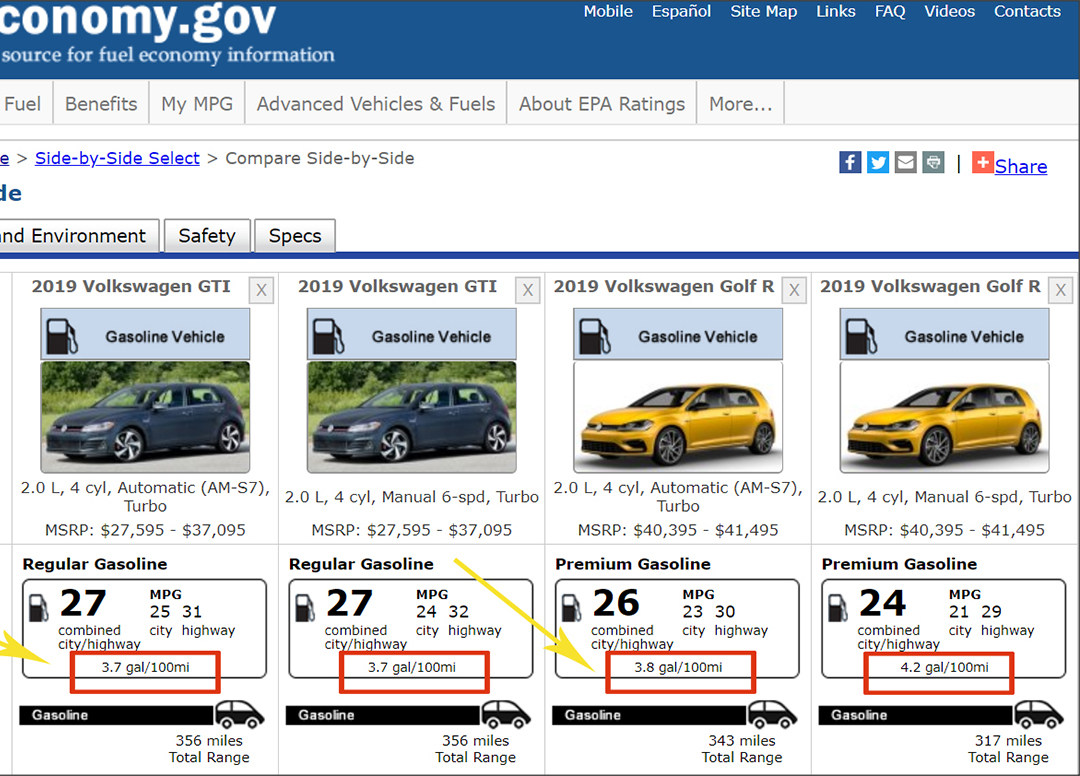Go to the Site Map link
The height and width of the screenshot is (776, 1080).
click(x=764, y=12)
